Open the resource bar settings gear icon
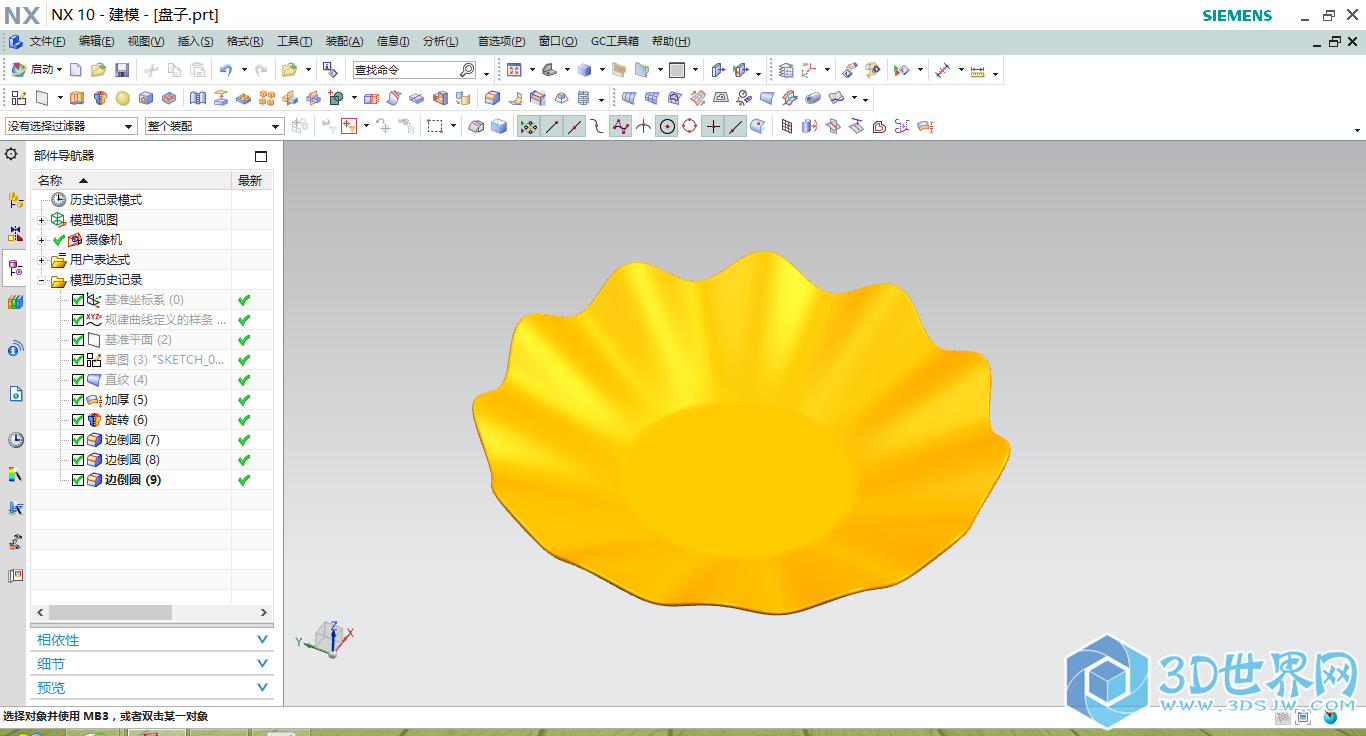1366x736 pixels. click(11, 155)
